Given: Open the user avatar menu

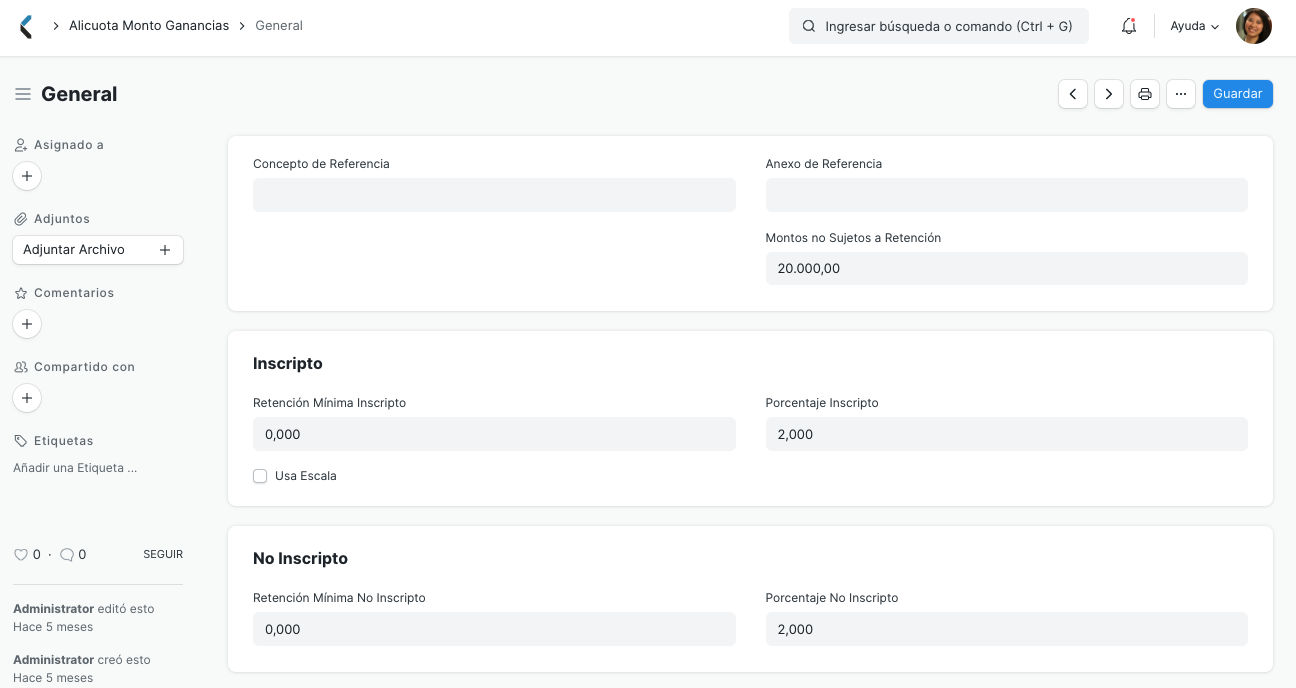Looking at the screenshot, I should pos(1254,26).
